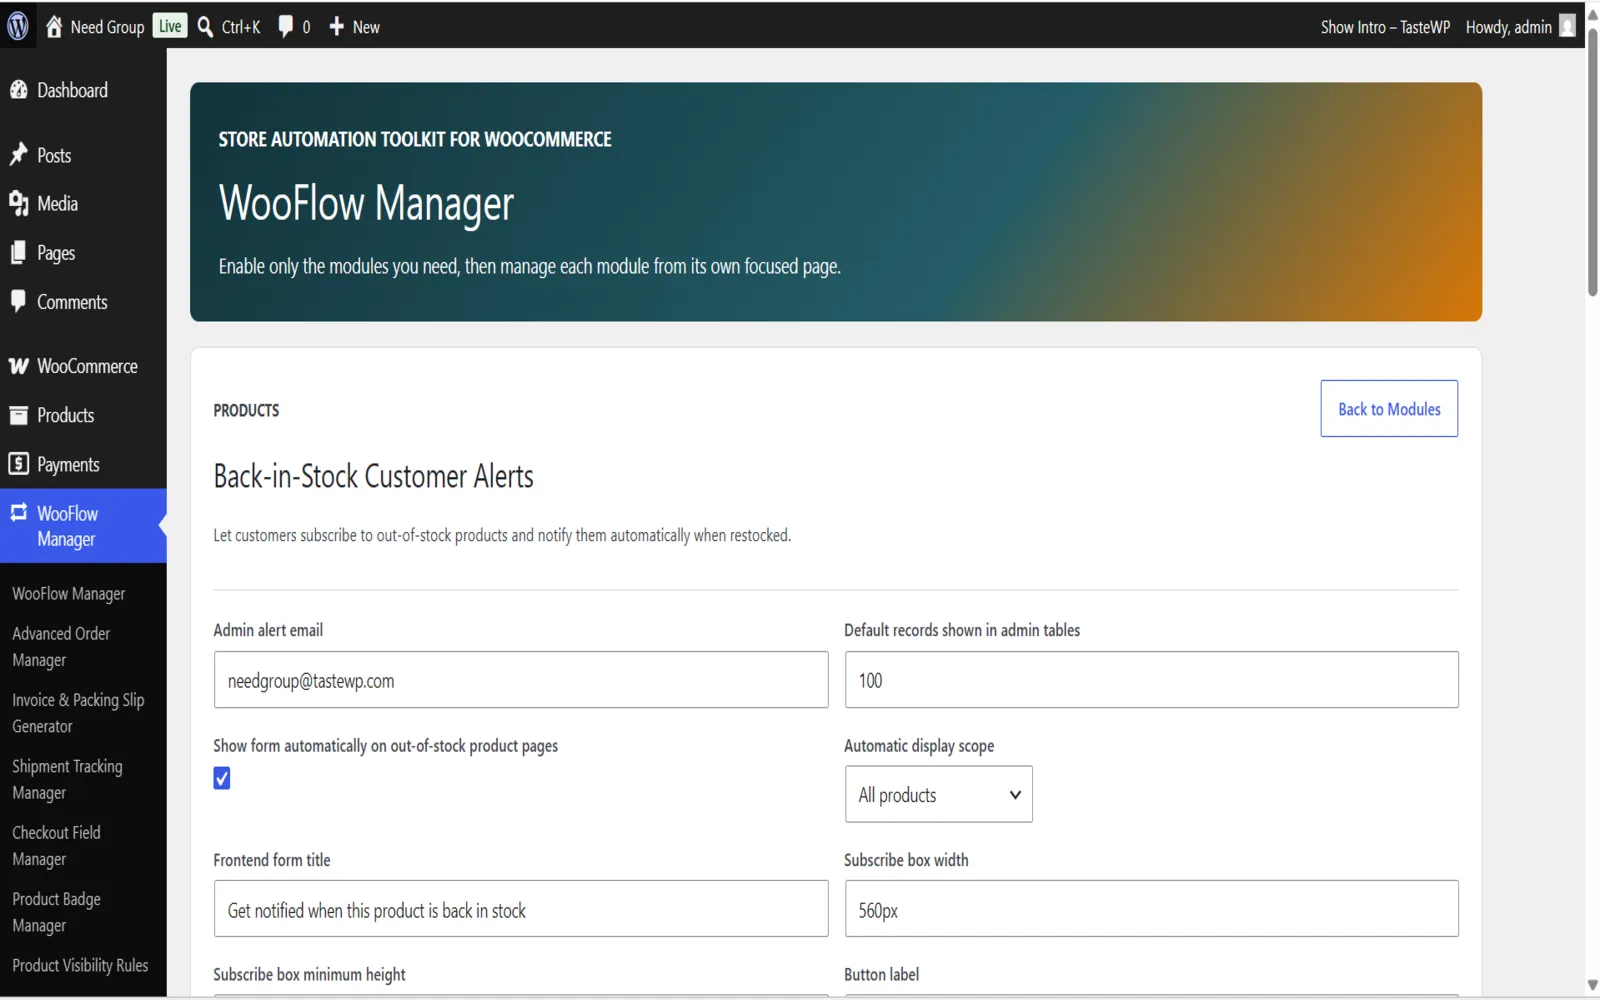Click the scrollbar down arrow
The height and width of the screenshot is (1000, 1600).
point(1592,986)
